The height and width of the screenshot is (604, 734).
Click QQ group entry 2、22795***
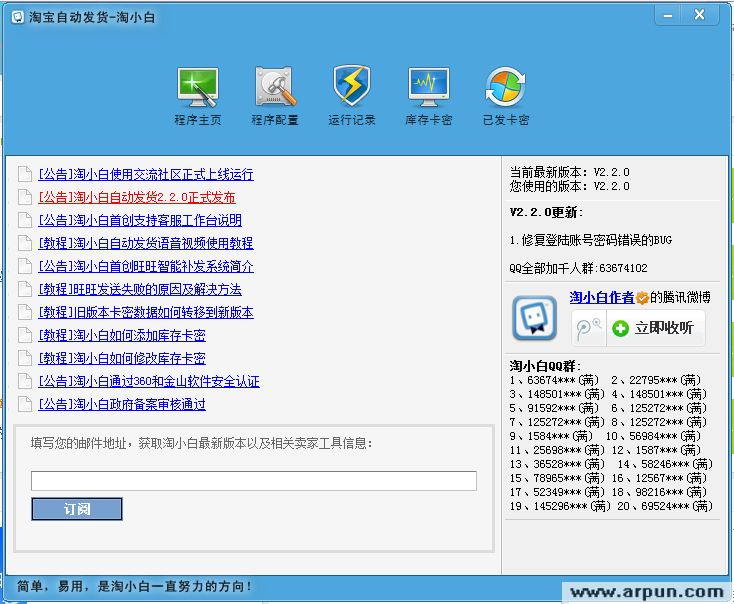pos(656,380)
